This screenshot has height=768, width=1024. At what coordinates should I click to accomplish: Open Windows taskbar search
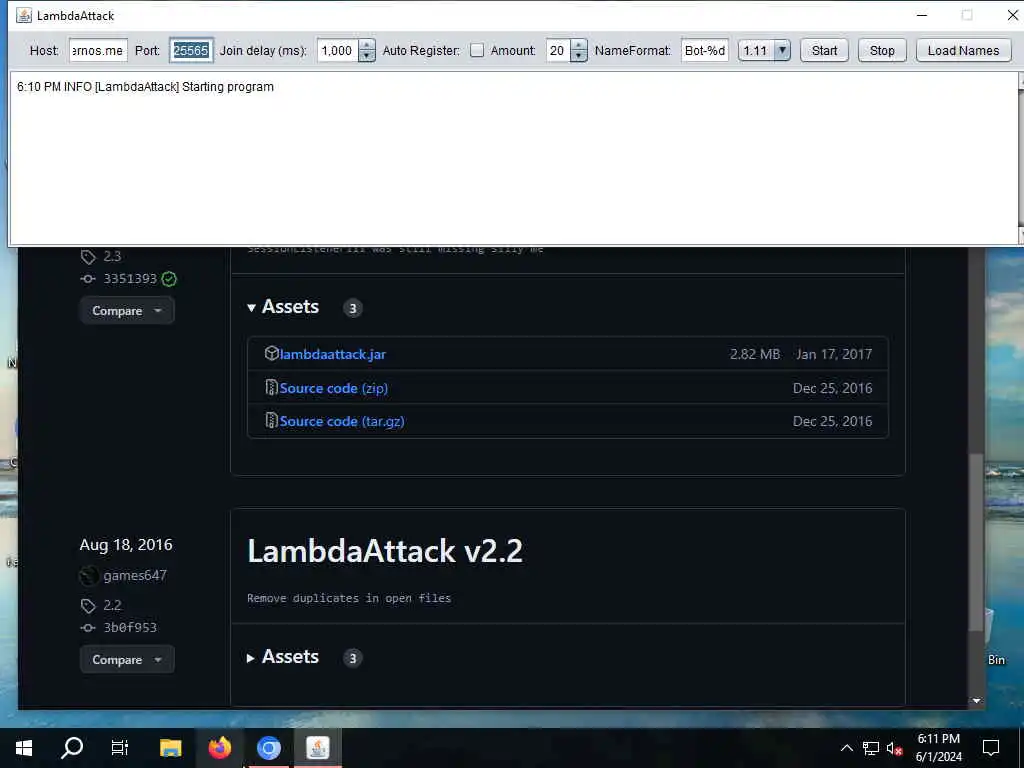(x=72, y=748)
